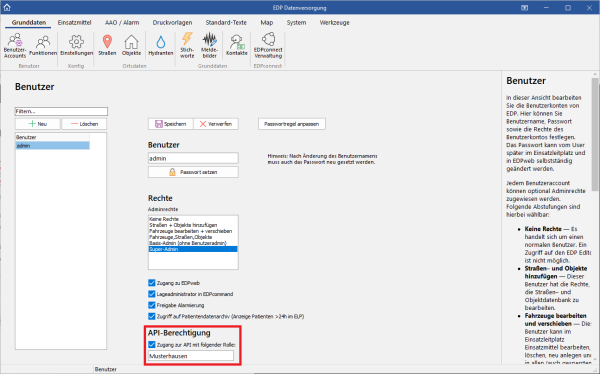
Task: Click the home icon in title bar
Action: (x=7, y=7)
